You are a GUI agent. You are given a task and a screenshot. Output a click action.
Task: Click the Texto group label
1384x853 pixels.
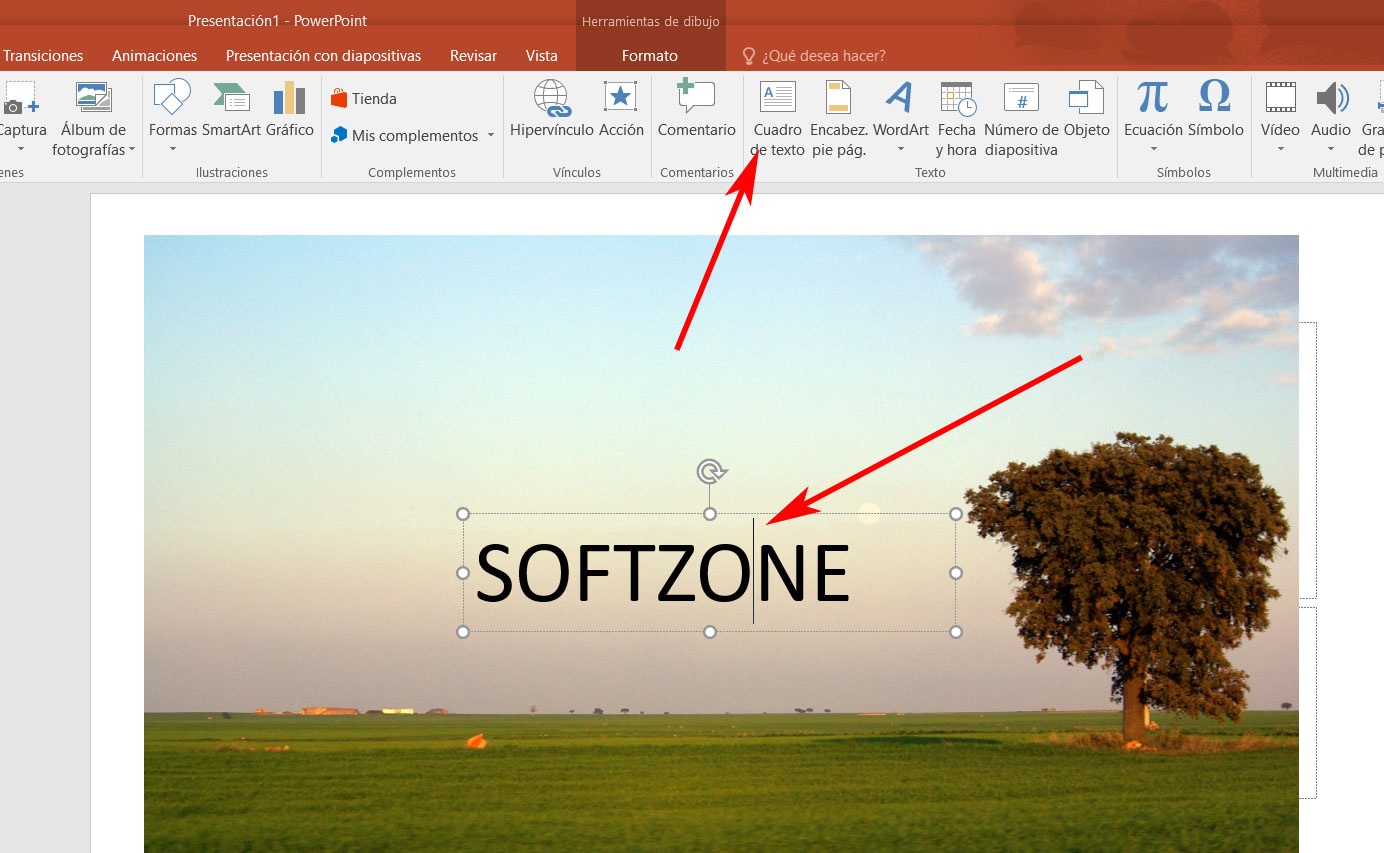pyautogui.click(x=930, y=172)
